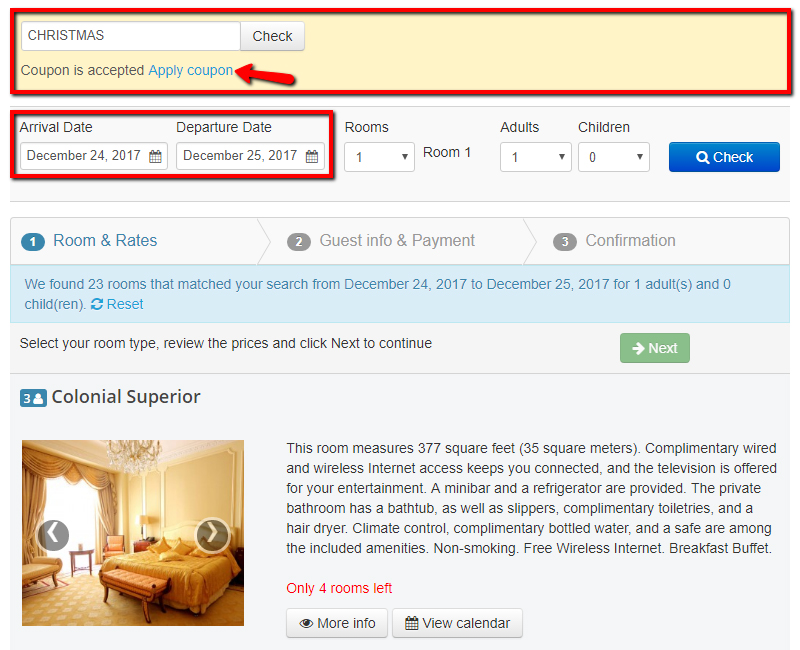This screenshot has height=650, width=800.
Task: Open the Rooms dropdown
Action: (x=379, y=157)
